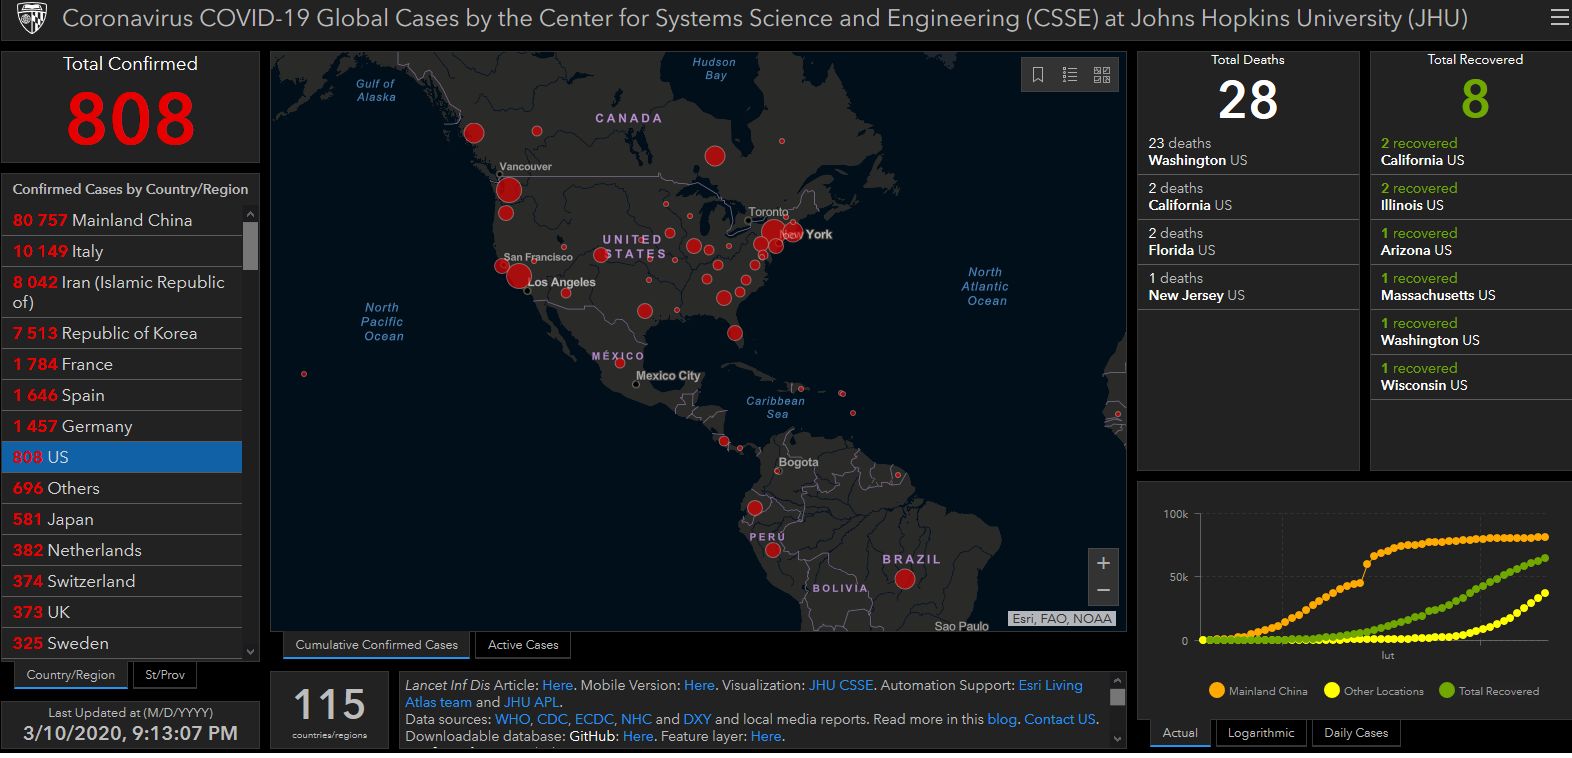Open the map legend list icon
The image size is (1572, 758).
click(1070, 75)
